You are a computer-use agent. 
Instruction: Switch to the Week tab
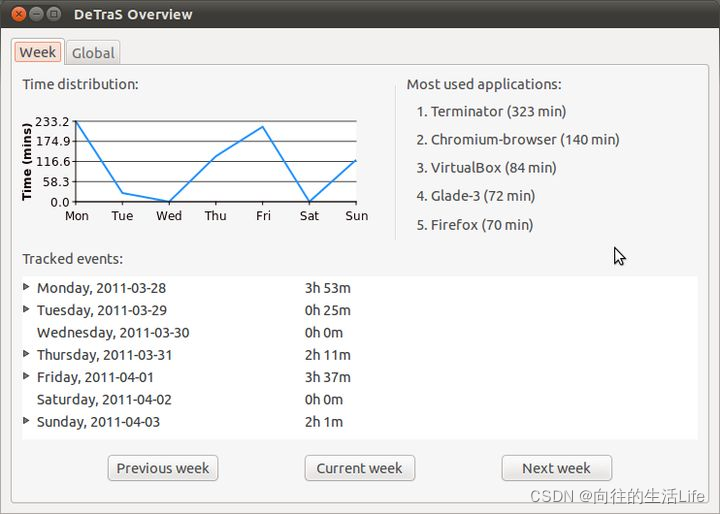point(38,52)
